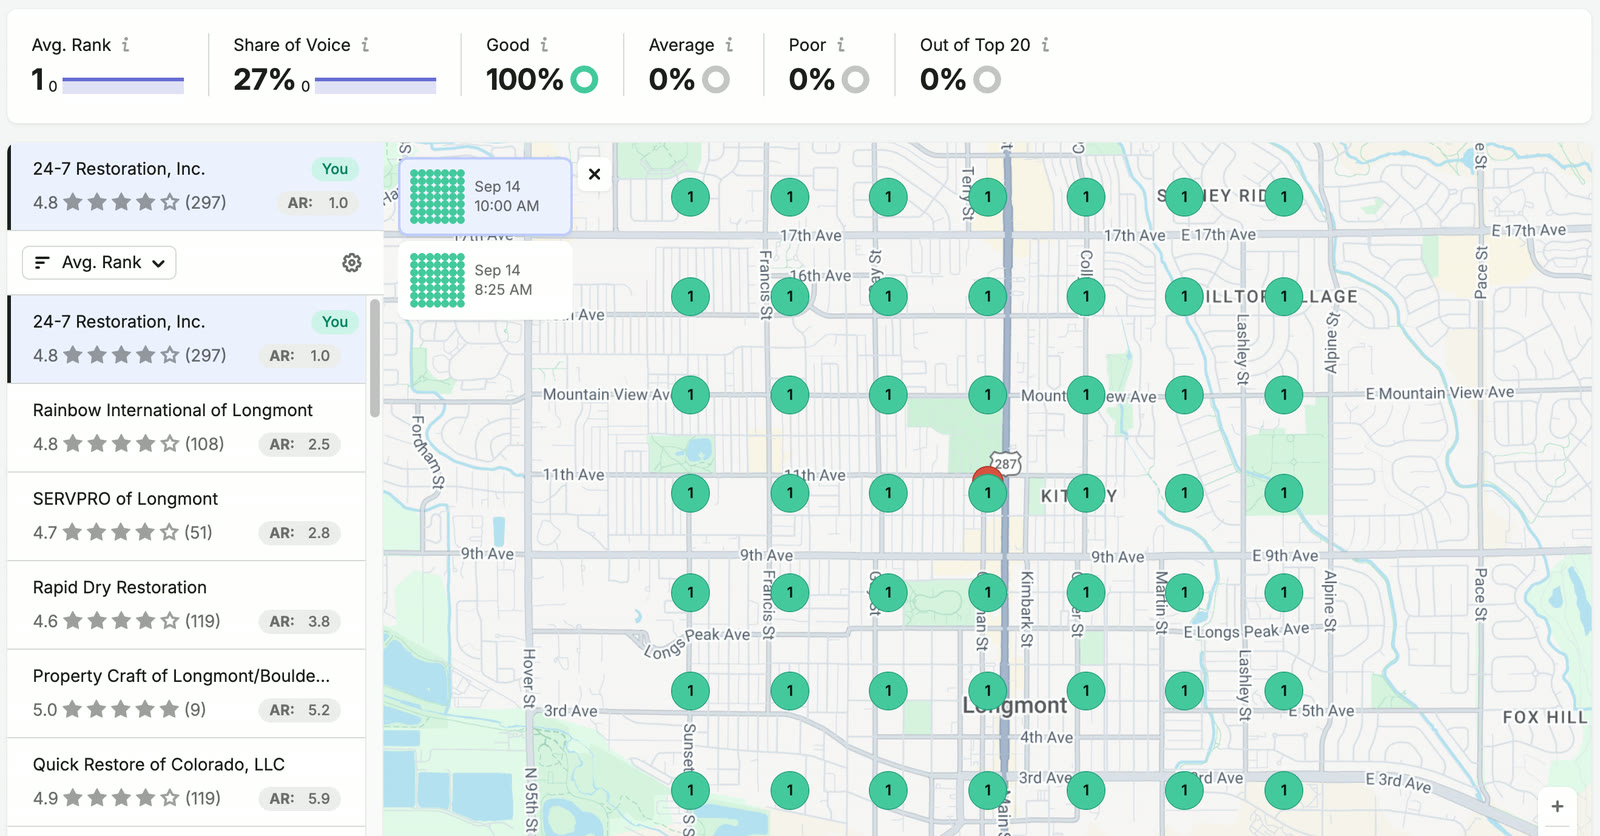Select Rainbow International of Longmont competitor

(x=187, y=428)
